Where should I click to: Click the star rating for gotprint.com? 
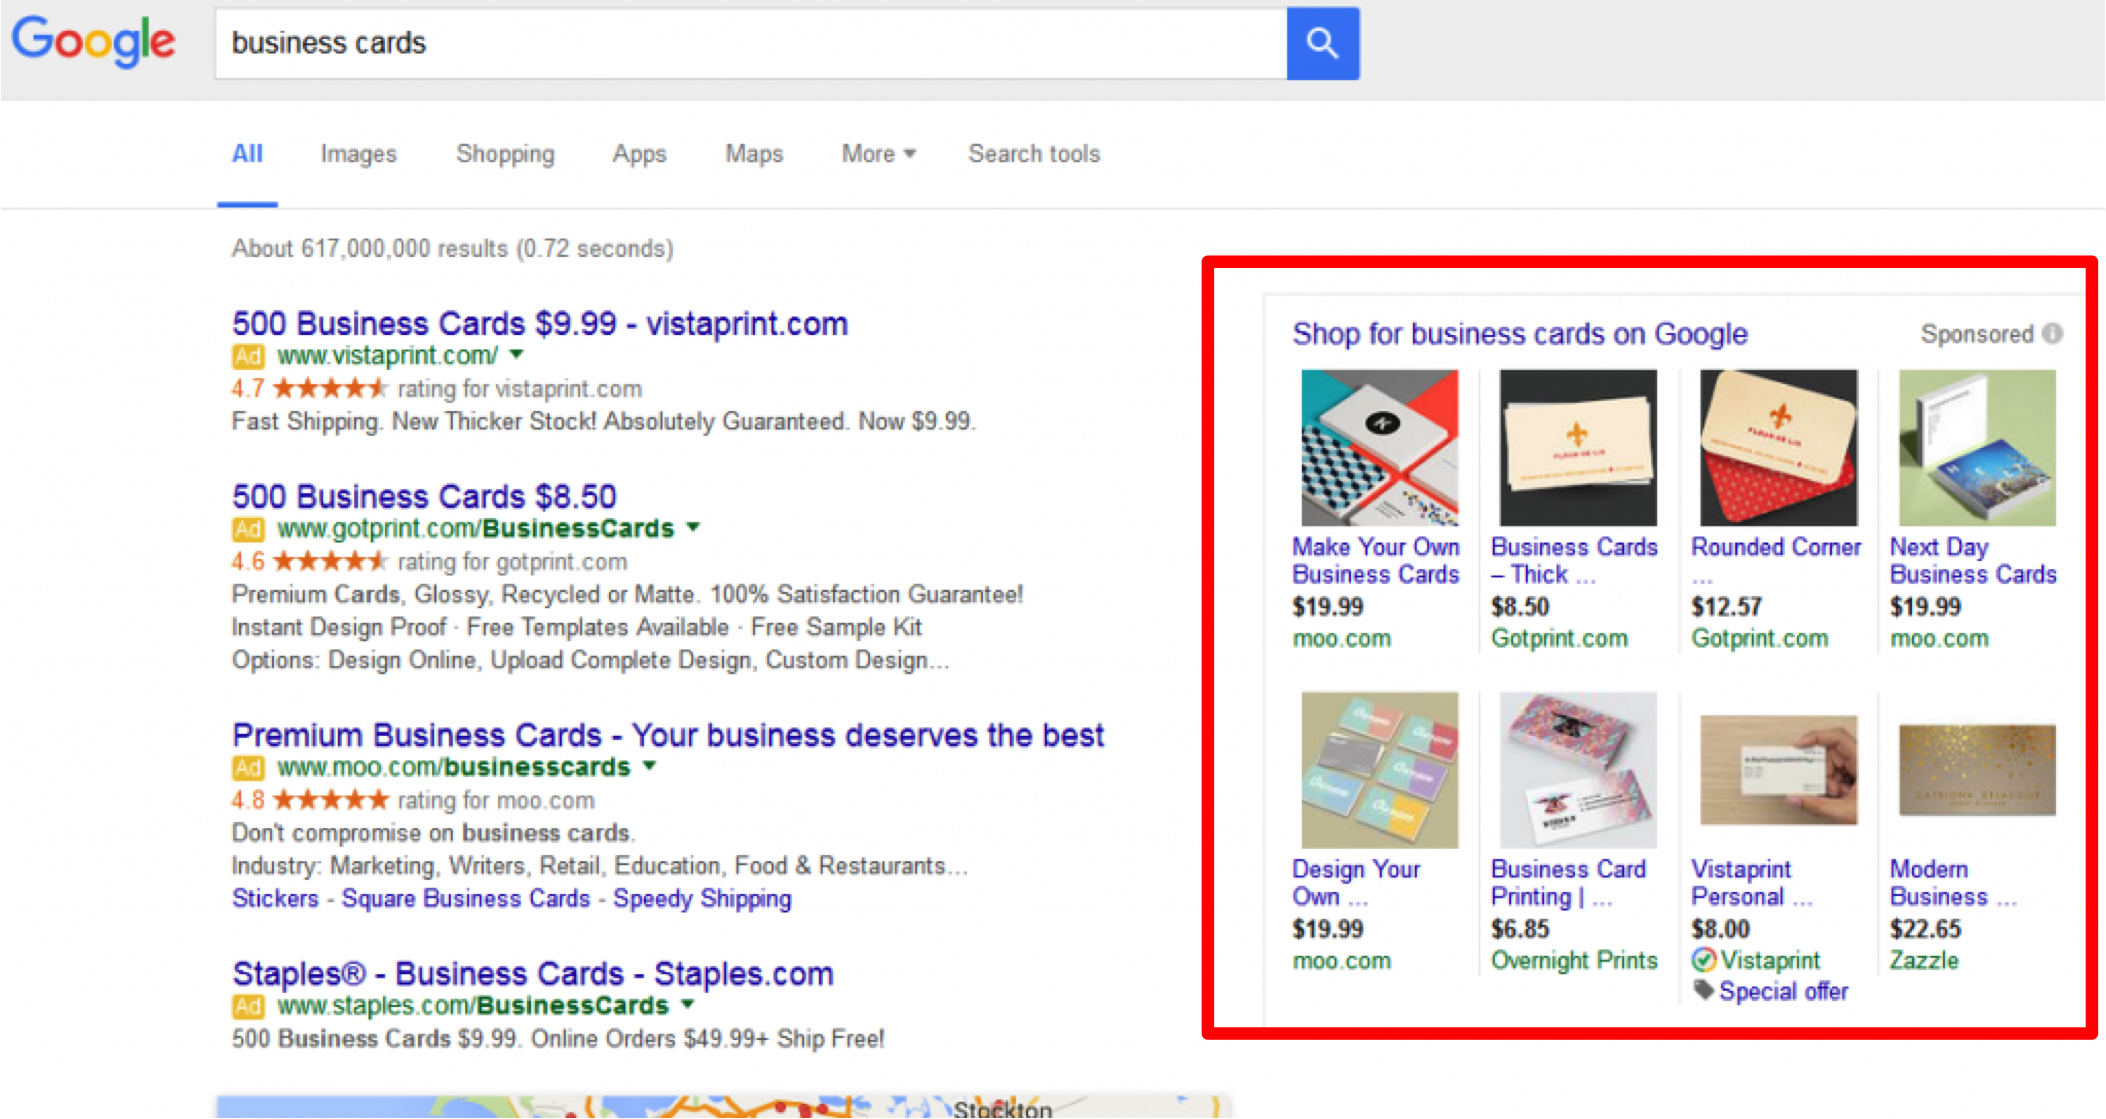329,562
